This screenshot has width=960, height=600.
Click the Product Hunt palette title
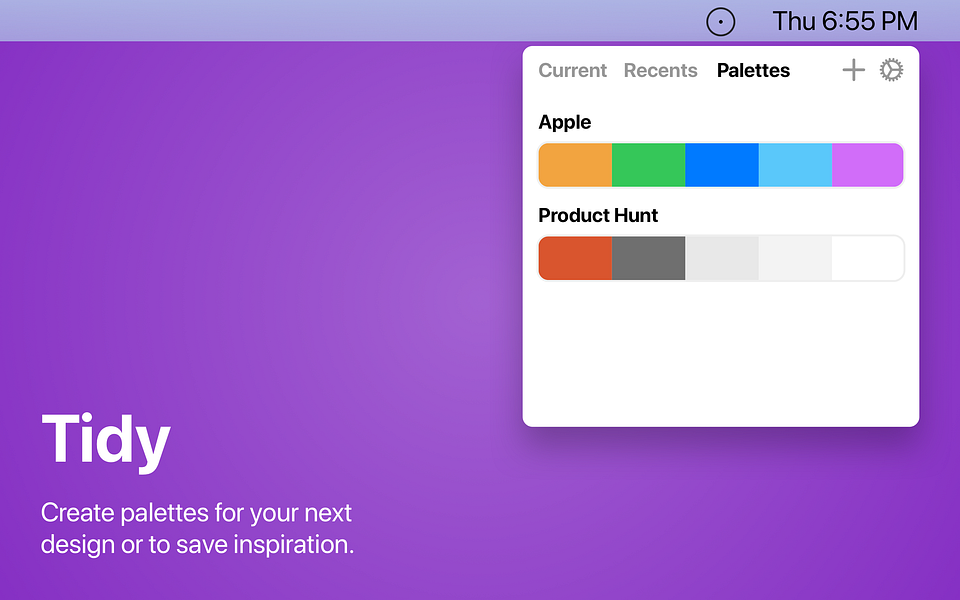pos(598,215)
